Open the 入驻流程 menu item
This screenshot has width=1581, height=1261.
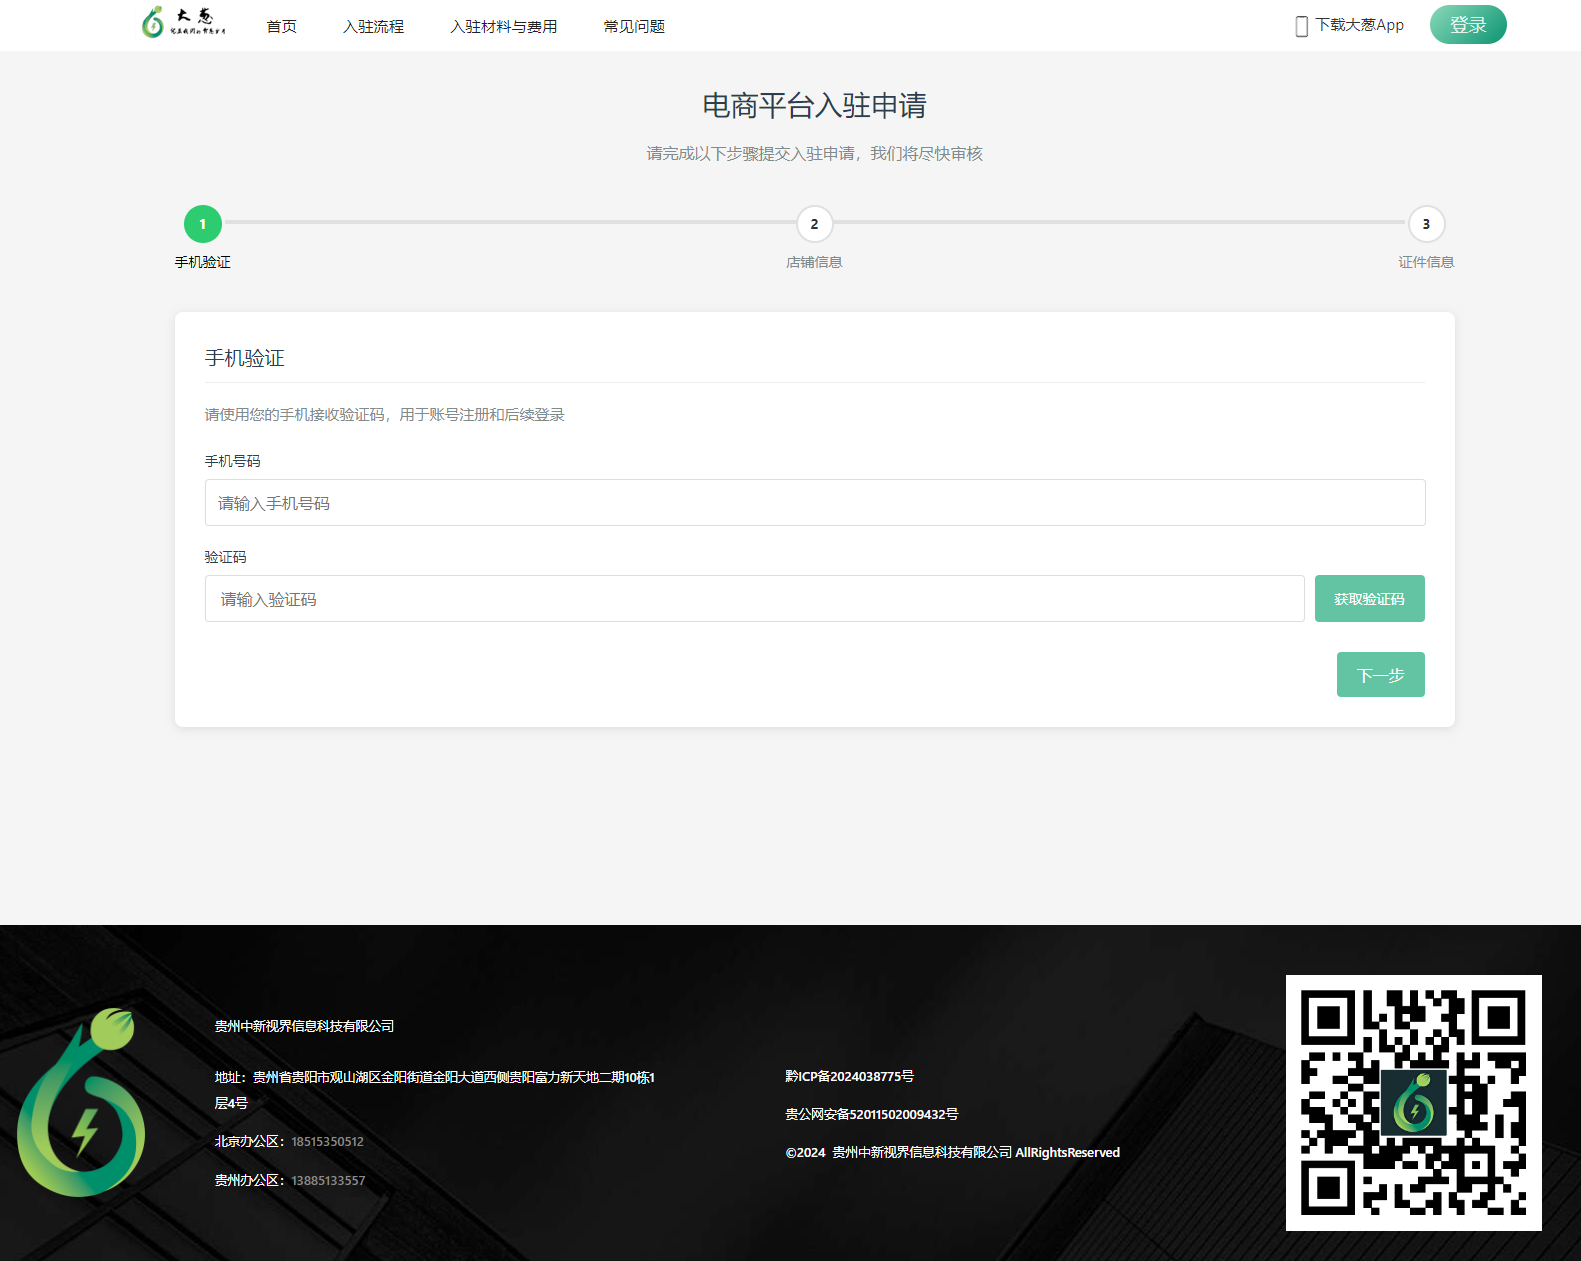click(x=373, y=26)
